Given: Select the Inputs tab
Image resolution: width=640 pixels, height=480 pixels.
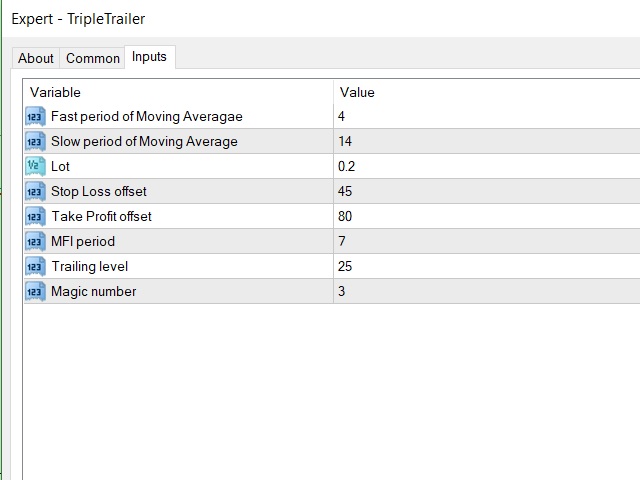Looking at the screenshot, I should pos(149,57).
